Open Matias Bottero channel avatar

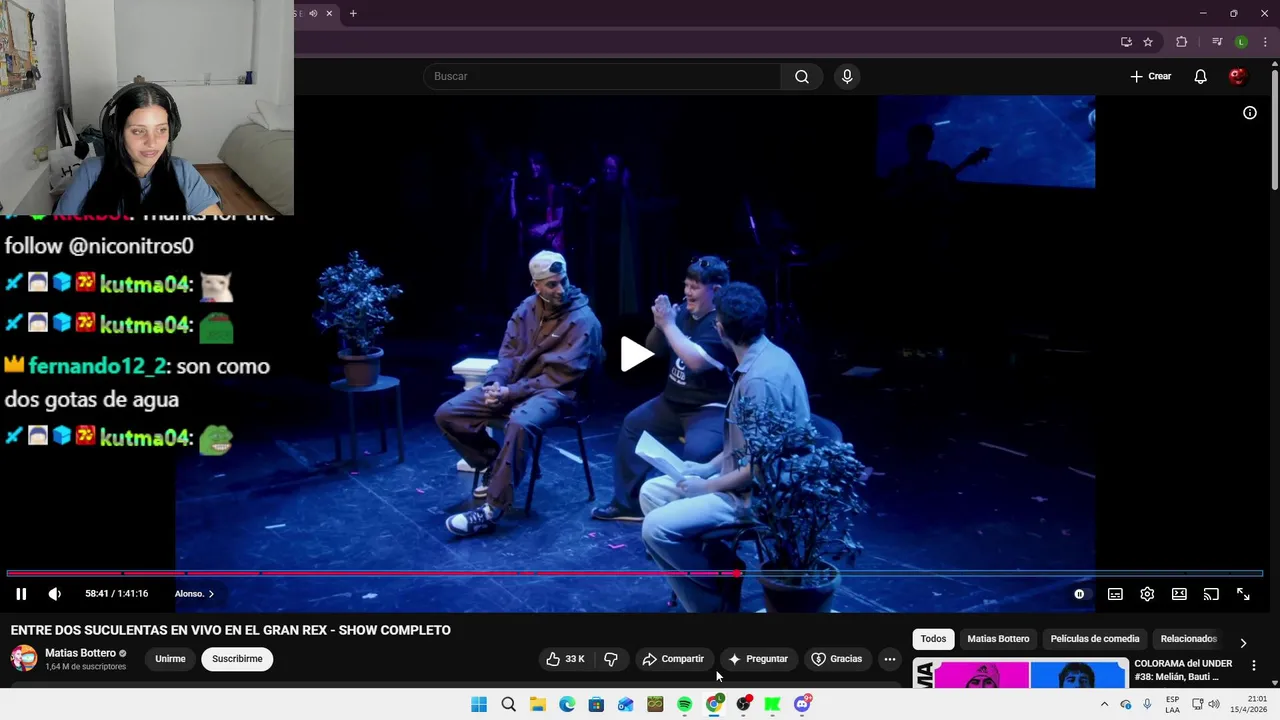point(24,658)
